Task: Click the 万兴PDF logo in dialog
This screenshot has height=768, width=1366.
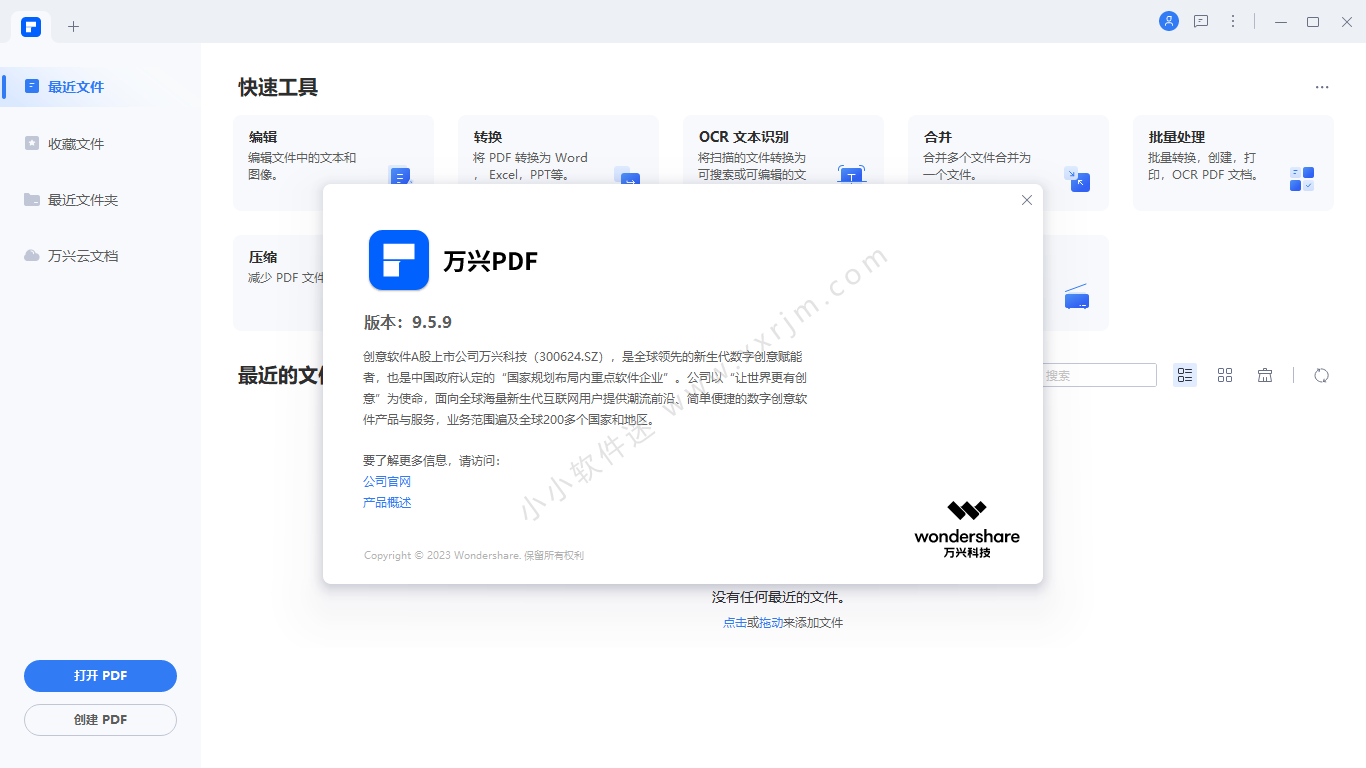Action: 399,260
